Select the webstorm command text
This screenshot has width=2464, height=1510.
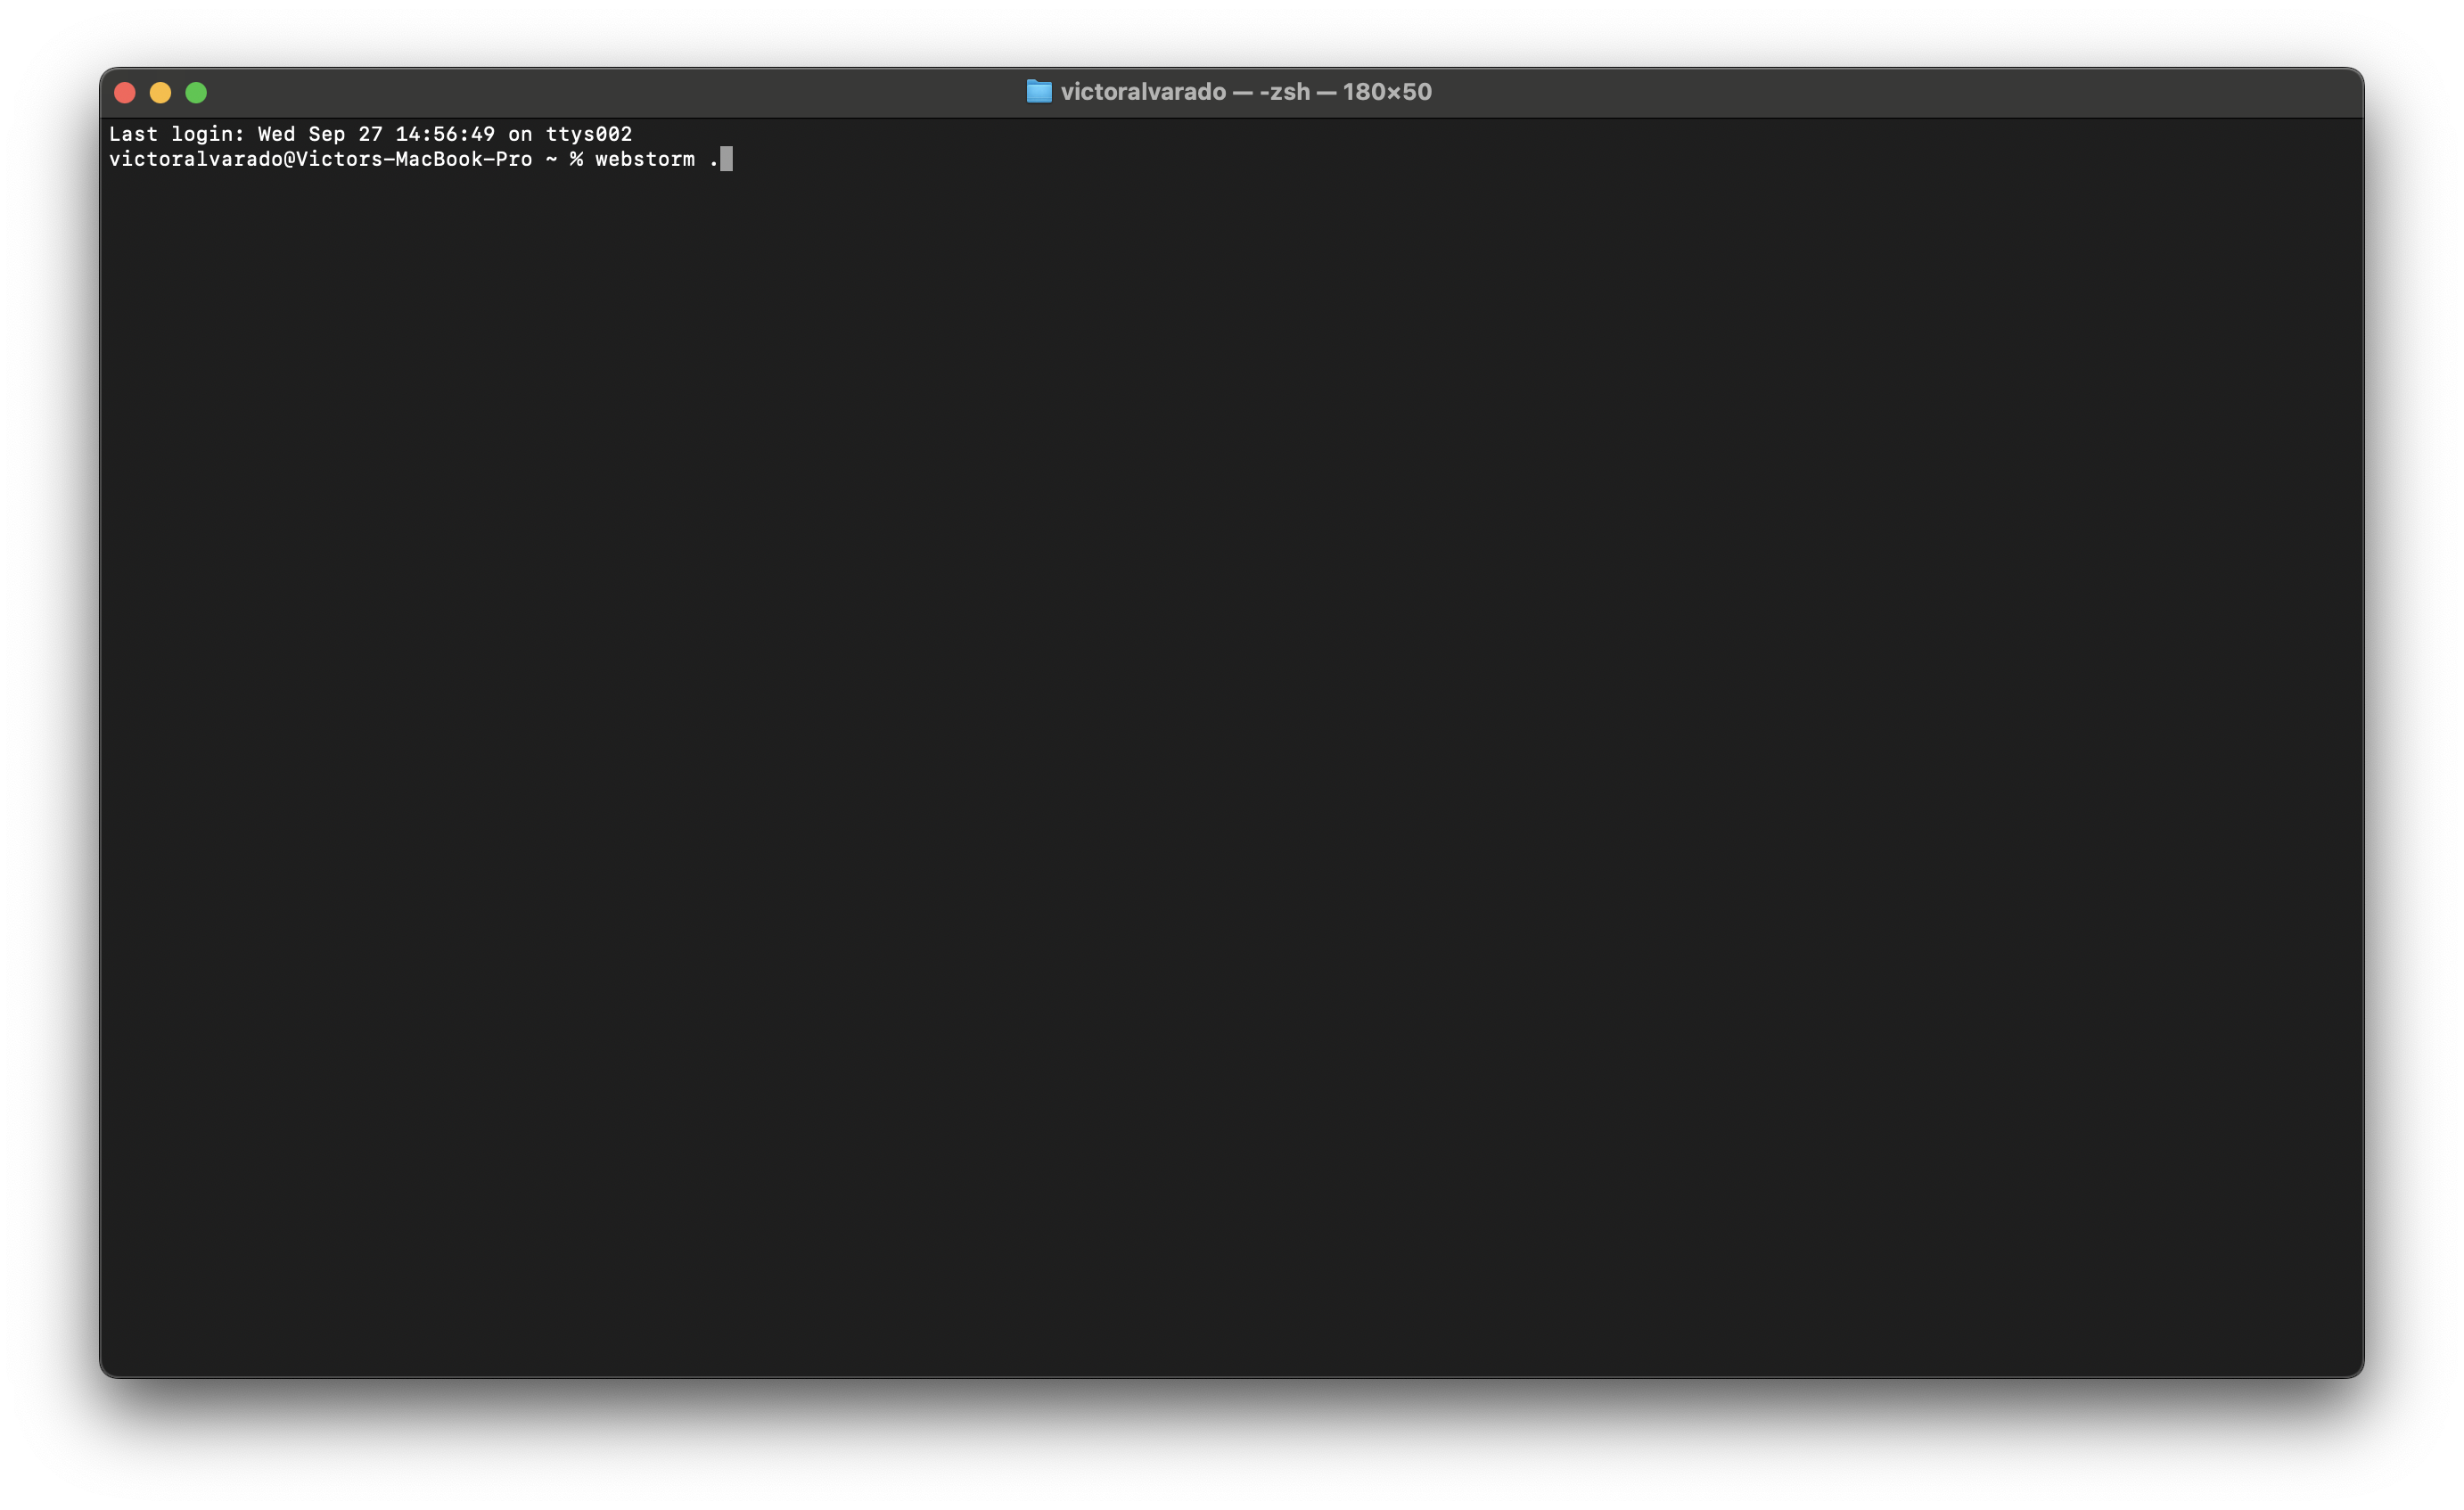pos(645,159)
